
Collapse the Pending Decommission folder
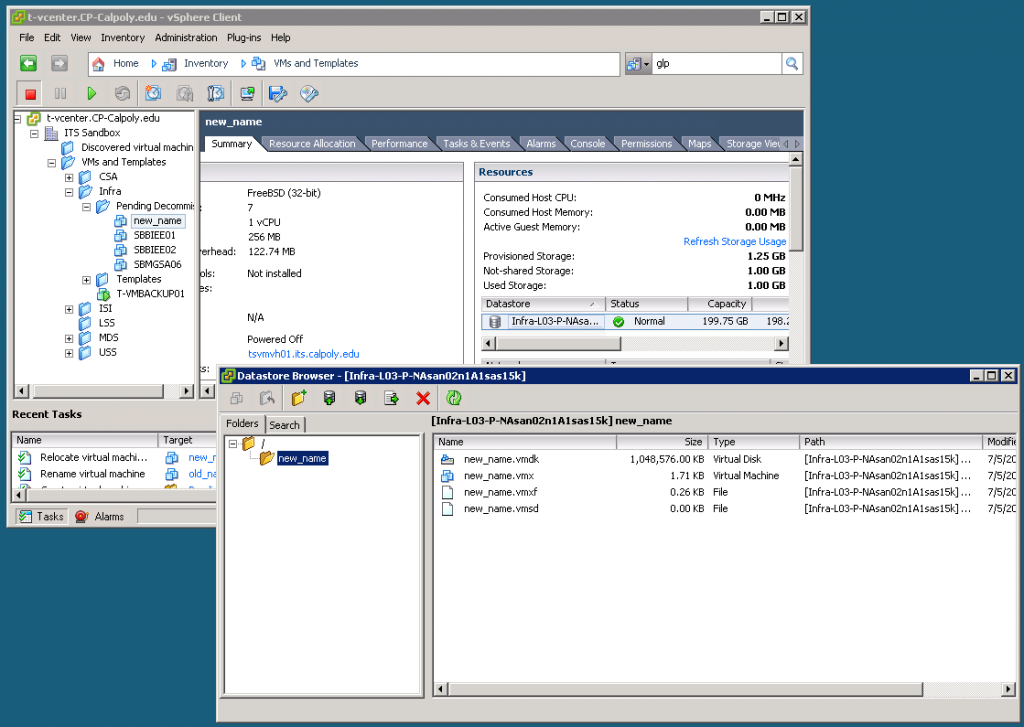pos(86,207)
